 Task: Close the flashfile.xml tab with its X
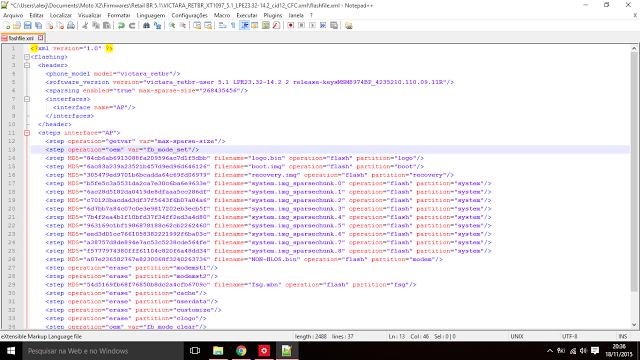pos(40,38)
